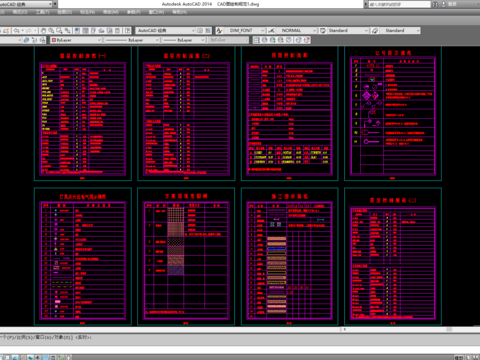Click the red ByLayer color swatch

(x=54, y=40)
